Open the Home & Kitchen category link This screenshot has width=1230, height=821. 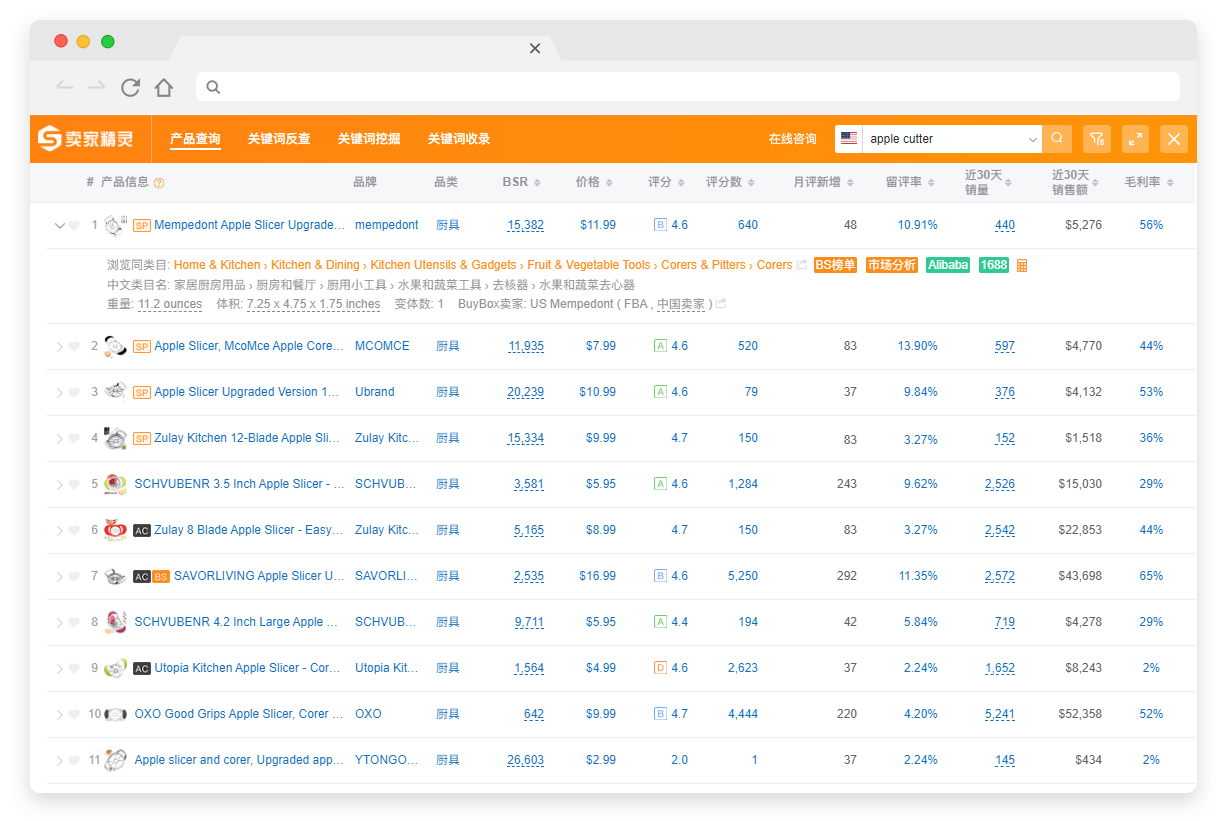point(217,265)
